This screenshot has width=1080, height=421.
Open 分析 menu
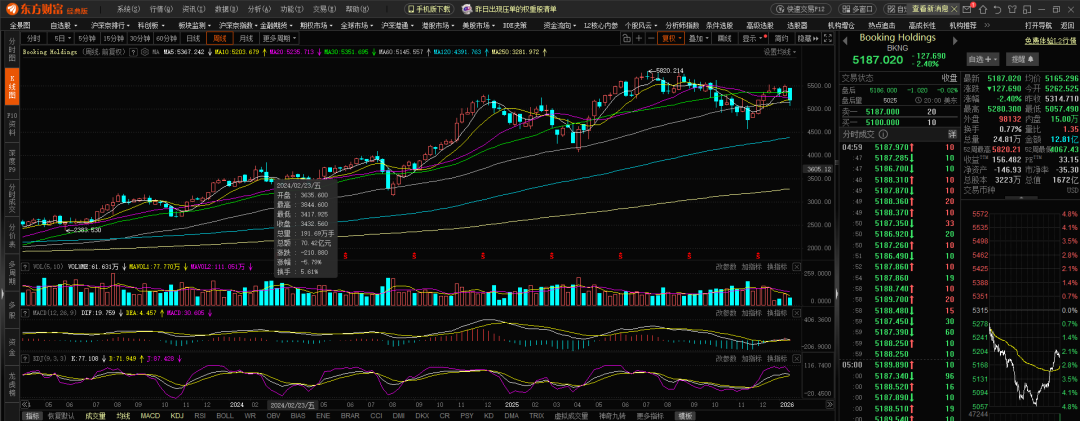[260, 9]
